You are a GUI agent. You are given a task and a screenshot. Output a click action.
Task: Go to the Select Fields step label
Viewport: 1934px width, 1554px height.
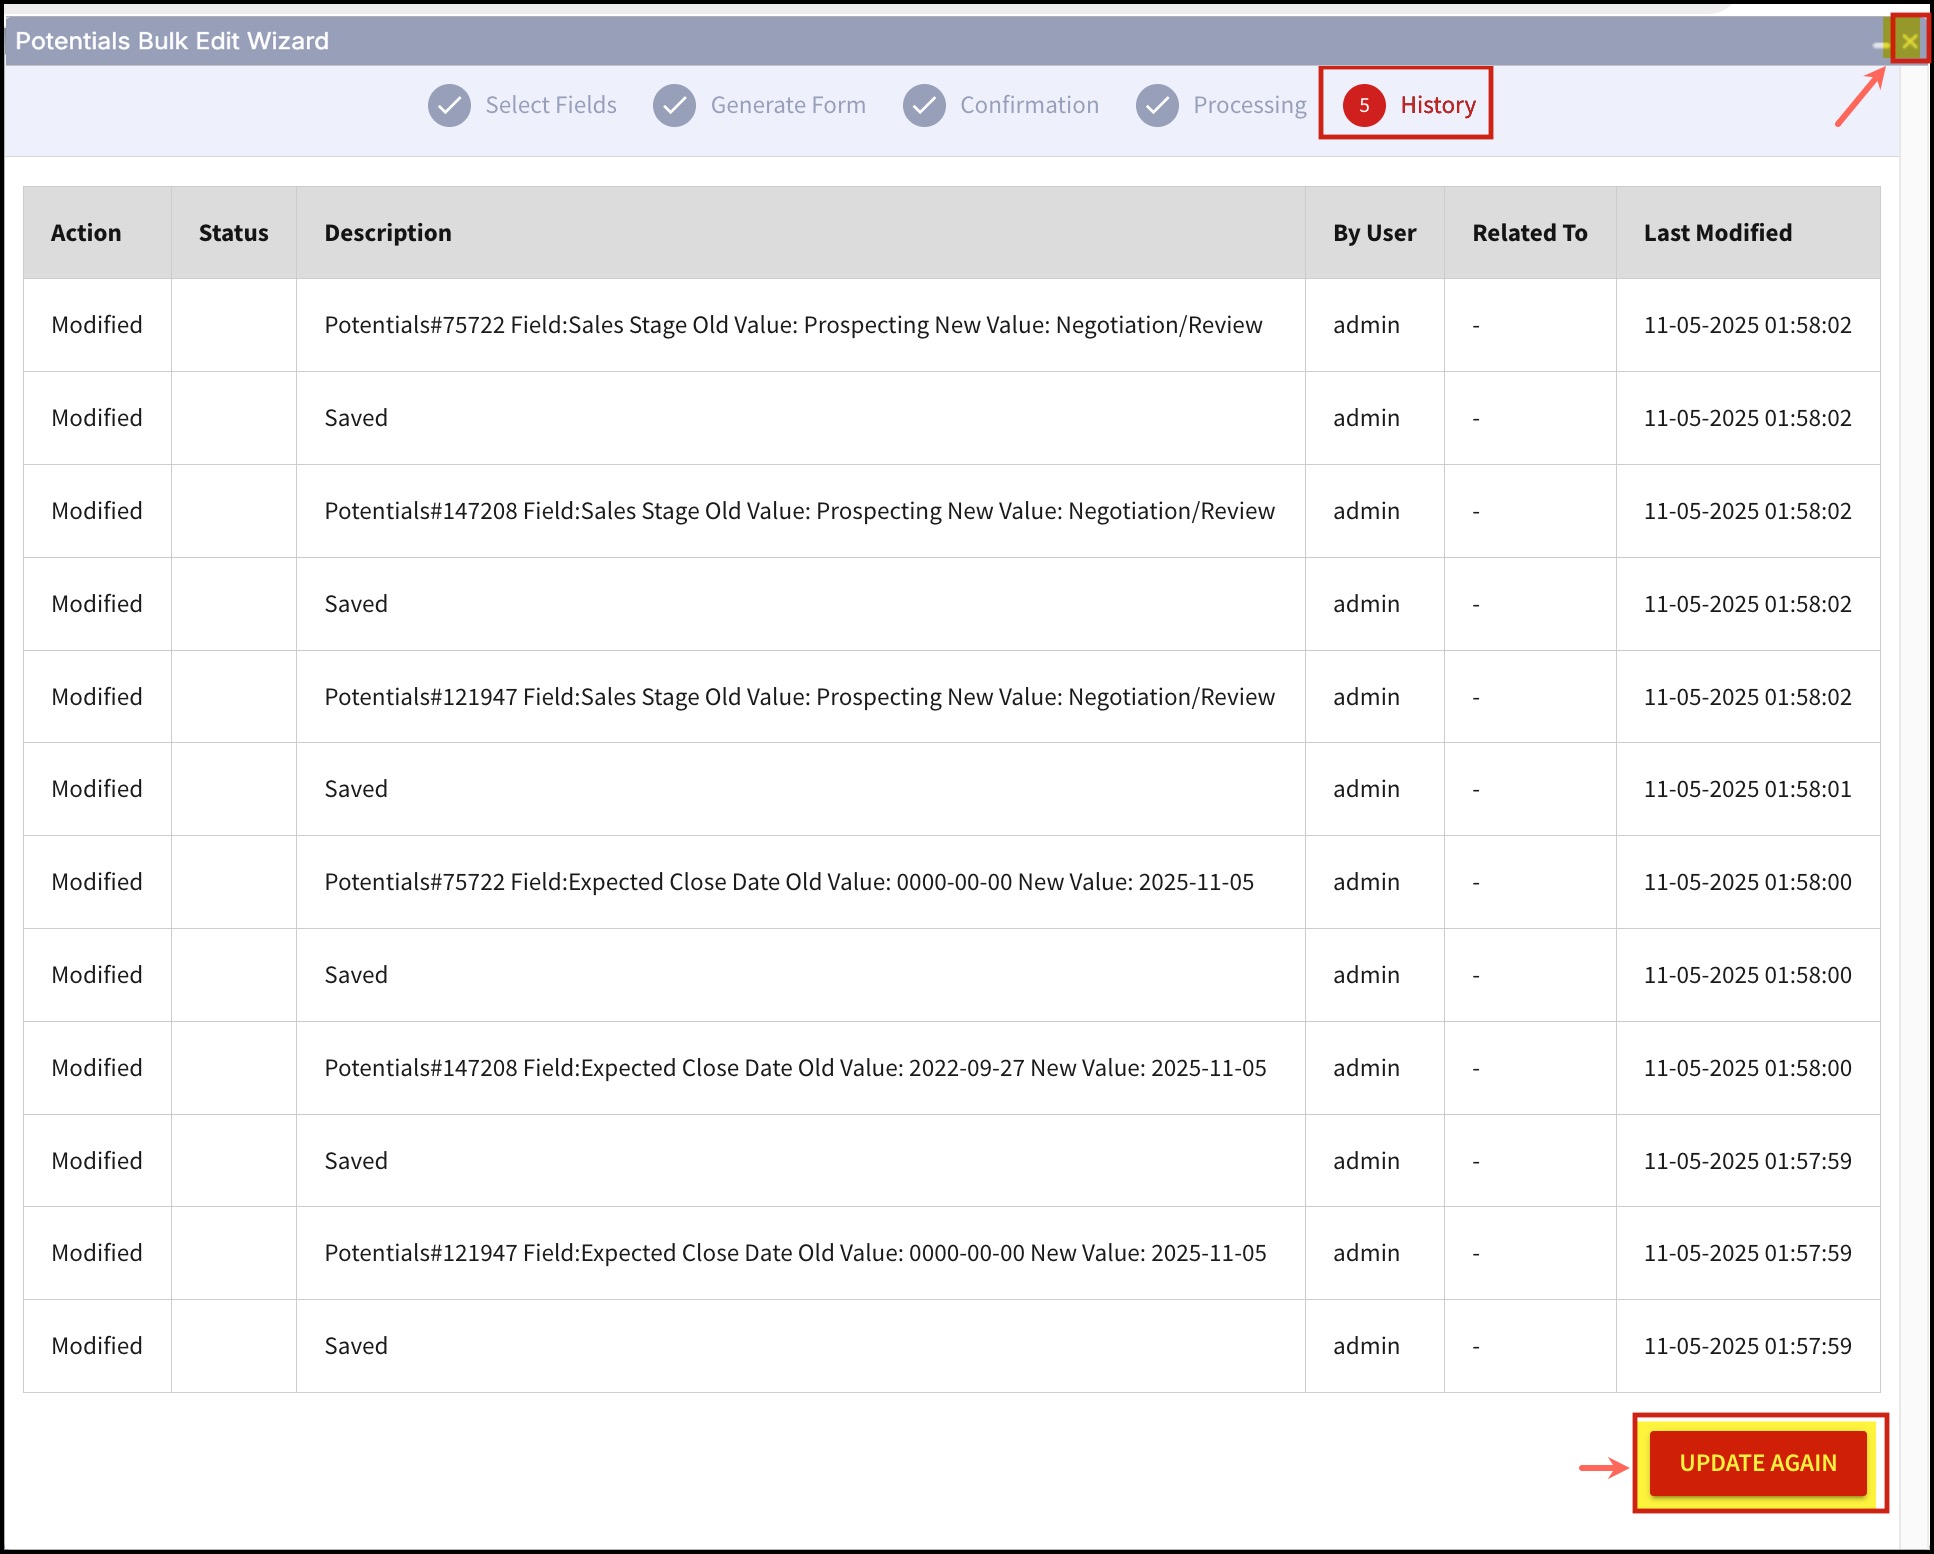coord(550,105)
